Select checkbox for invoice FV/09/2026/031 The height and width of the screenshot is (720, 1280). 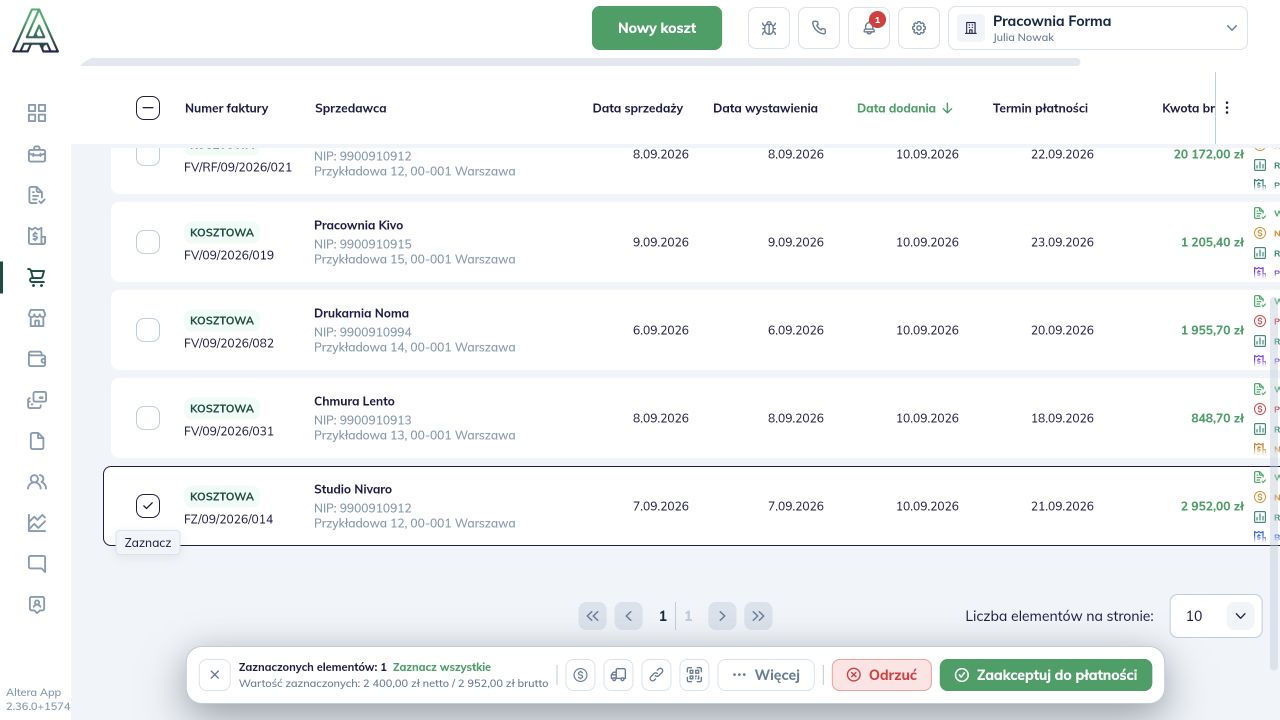pos(148,418)
